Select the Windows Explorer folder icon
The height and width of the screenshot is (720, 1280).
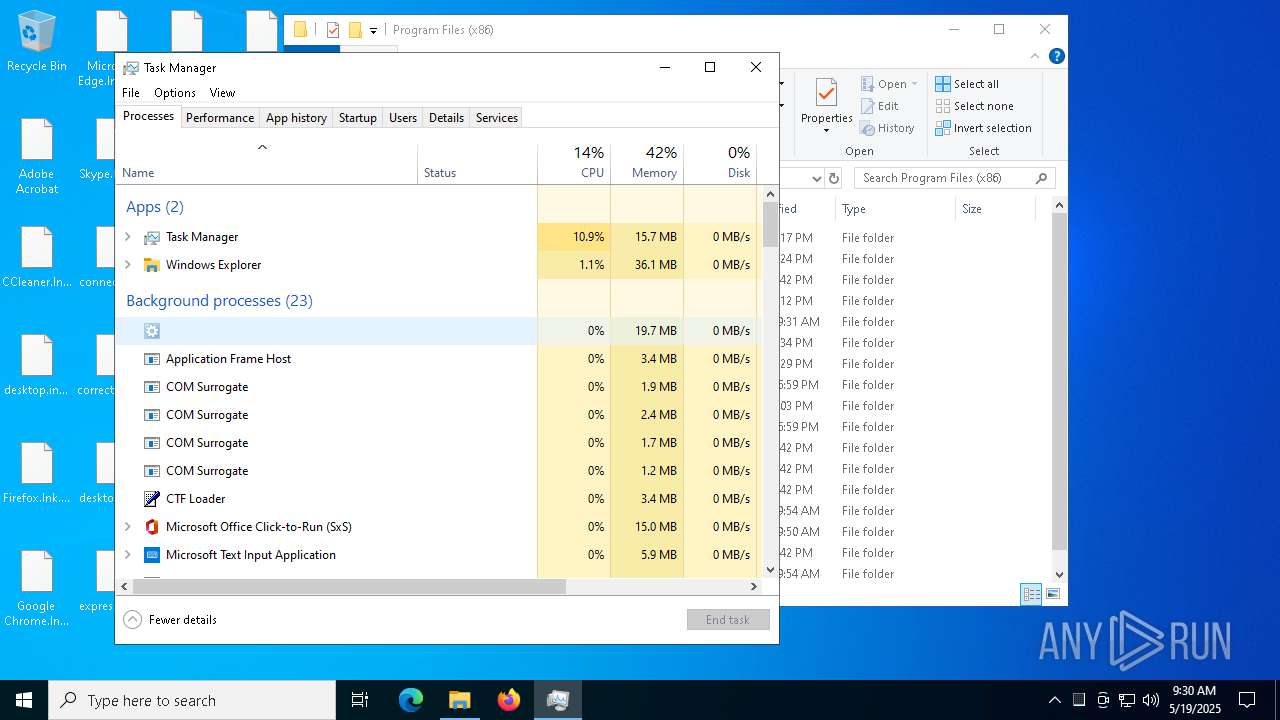pyautogui.click(x=152, y=265)
